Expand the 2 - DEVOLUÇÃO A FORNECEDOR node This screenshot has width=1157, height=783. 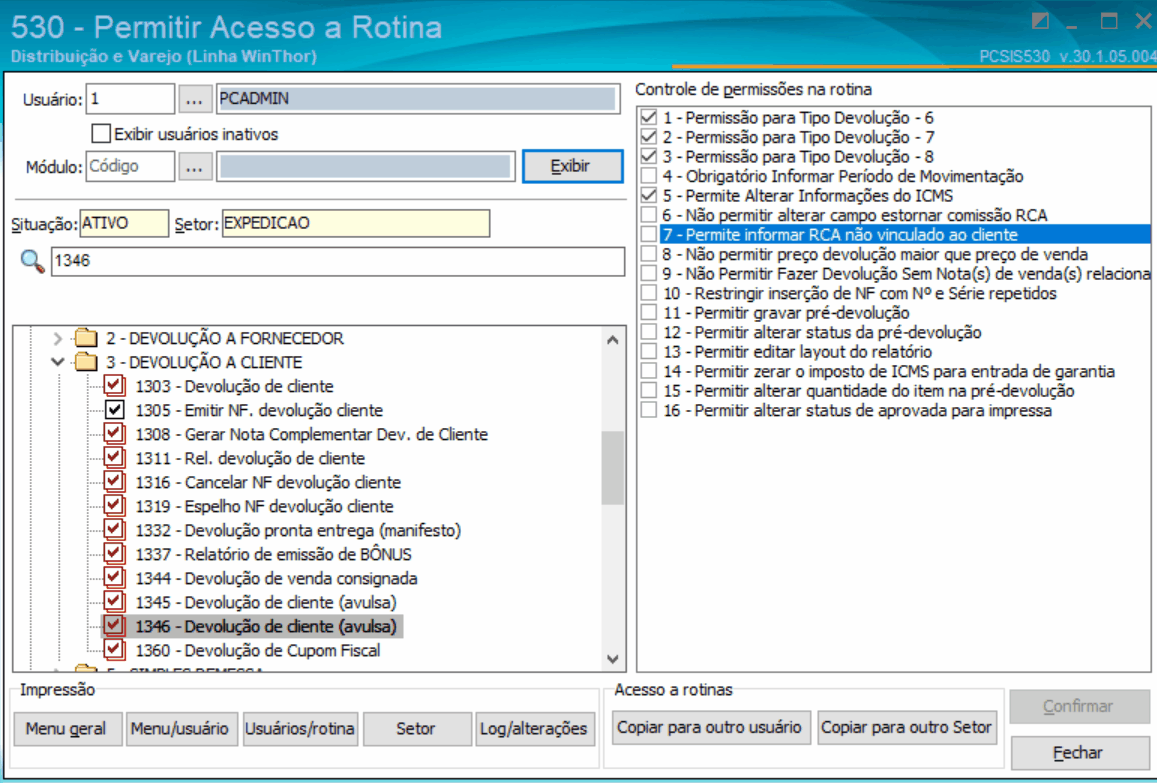tap(58, 338)
